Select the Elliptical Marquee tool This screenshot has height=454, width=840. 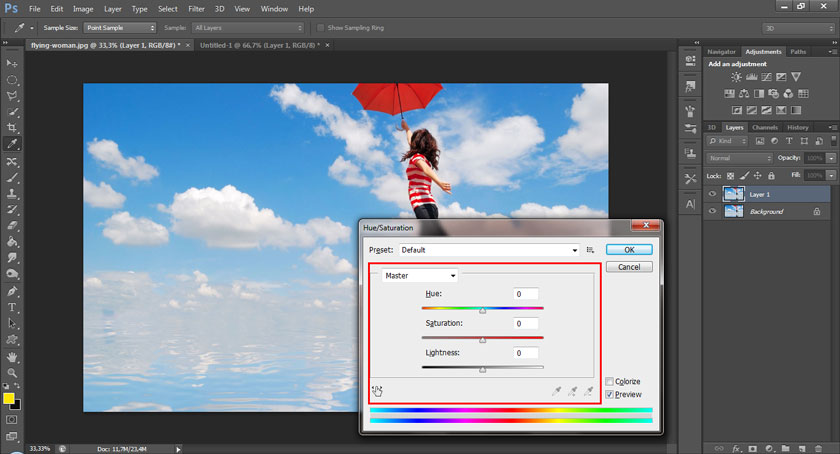pyautogui.click(x=12, y=80)
